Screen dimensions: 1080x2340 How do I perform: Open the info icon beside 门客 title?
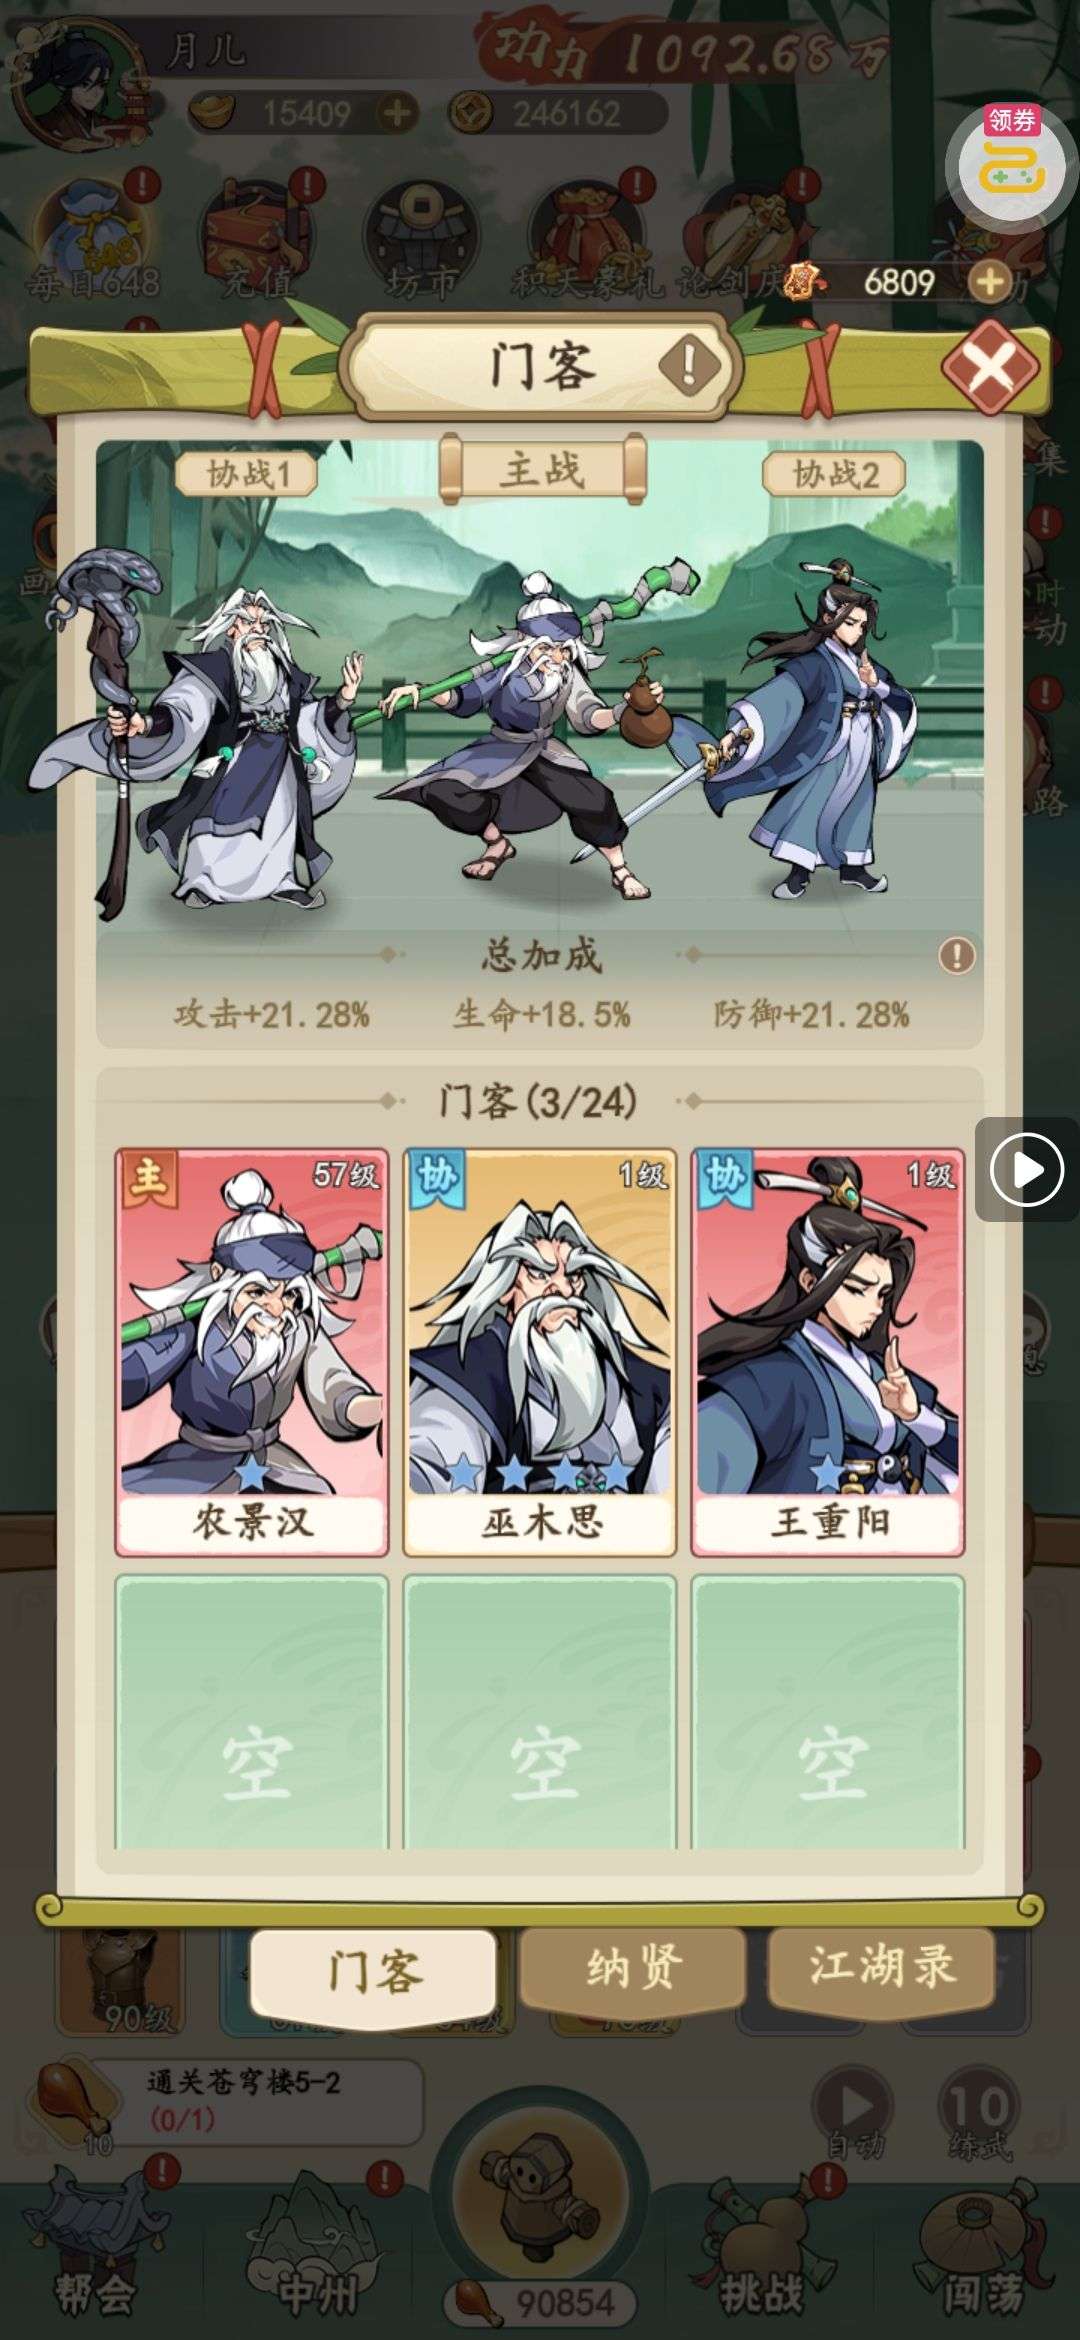pyautogui.click(x=689, y=365)
